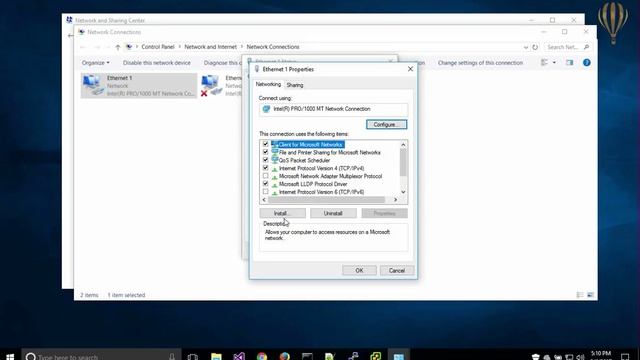Expand the address bar history dropdown

(x=525, y=47)
